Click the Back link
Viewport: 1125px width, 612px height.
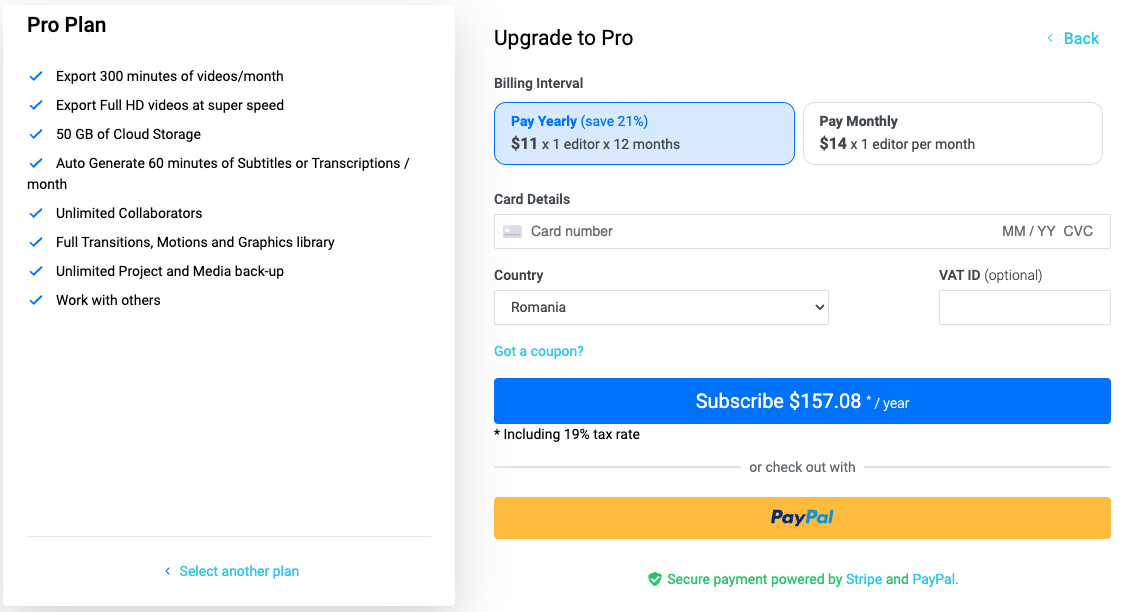(x=1081, y=38)
